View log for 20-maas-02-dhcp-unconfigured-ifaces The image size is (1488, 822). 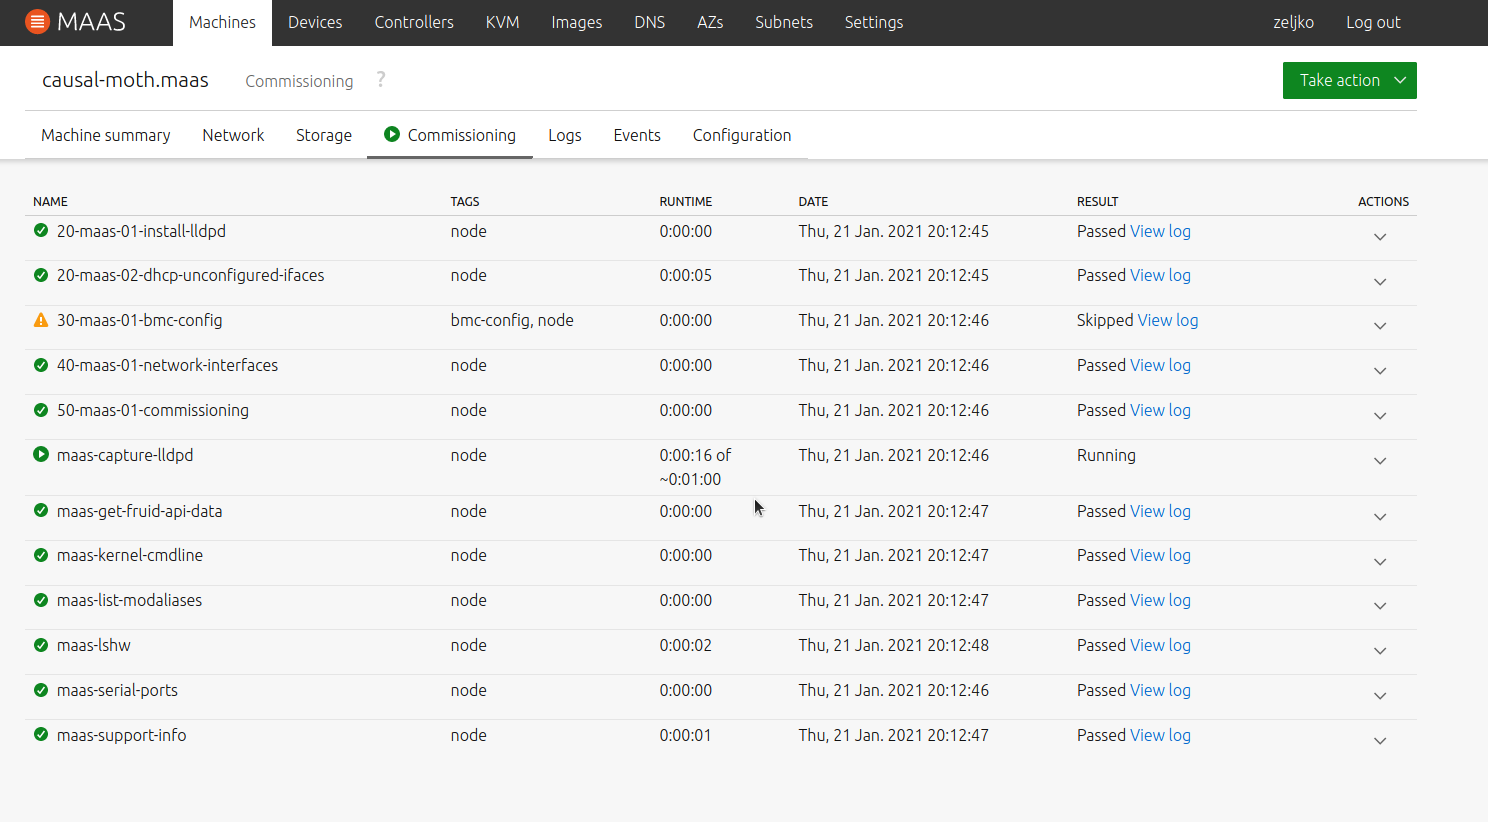tap(1160, 275)
